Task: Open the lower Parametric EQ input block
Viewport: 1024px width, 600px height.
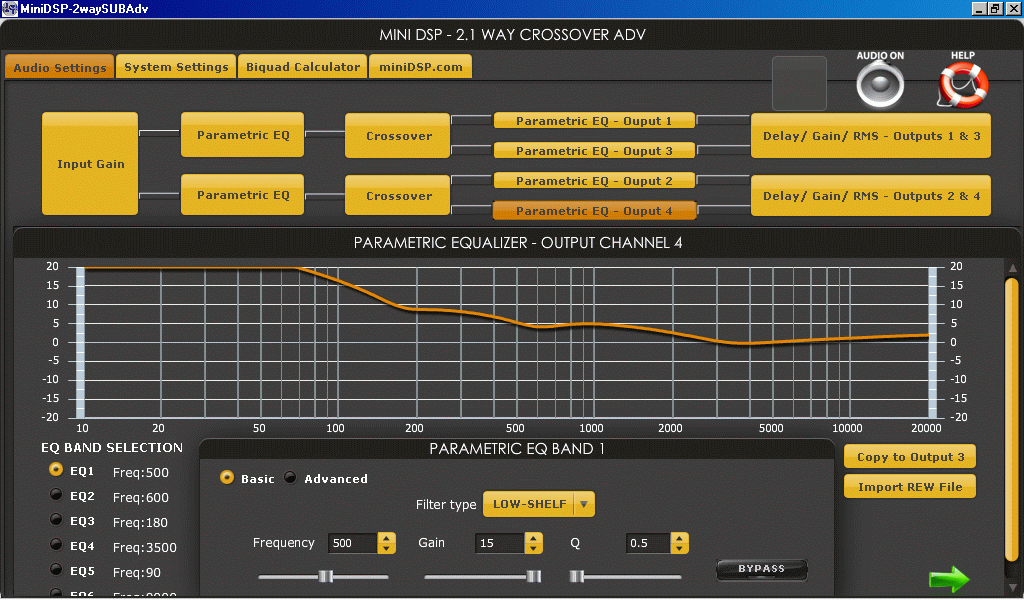Action: tap(242, 195)
